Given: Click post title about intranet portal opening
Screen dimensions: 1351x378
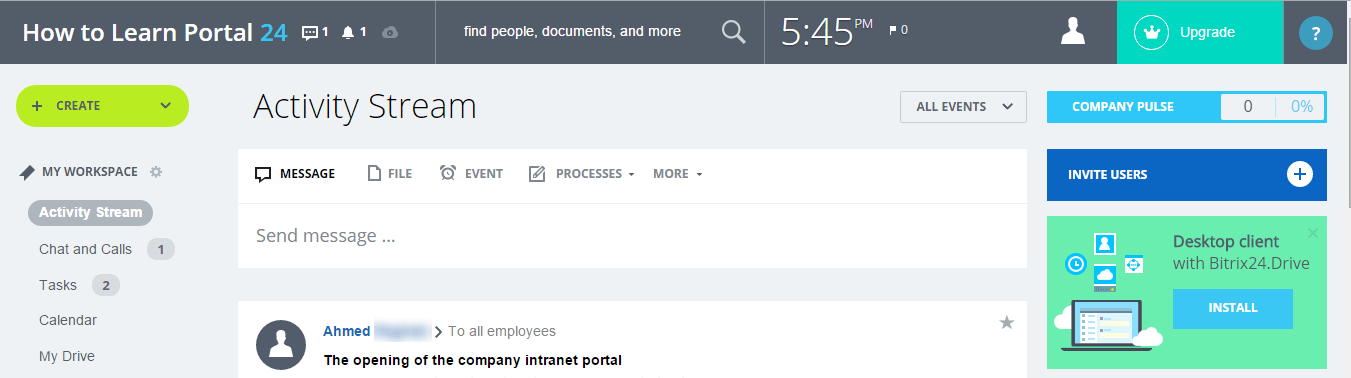Looking at the screenshot, I should tap(473, 360).
